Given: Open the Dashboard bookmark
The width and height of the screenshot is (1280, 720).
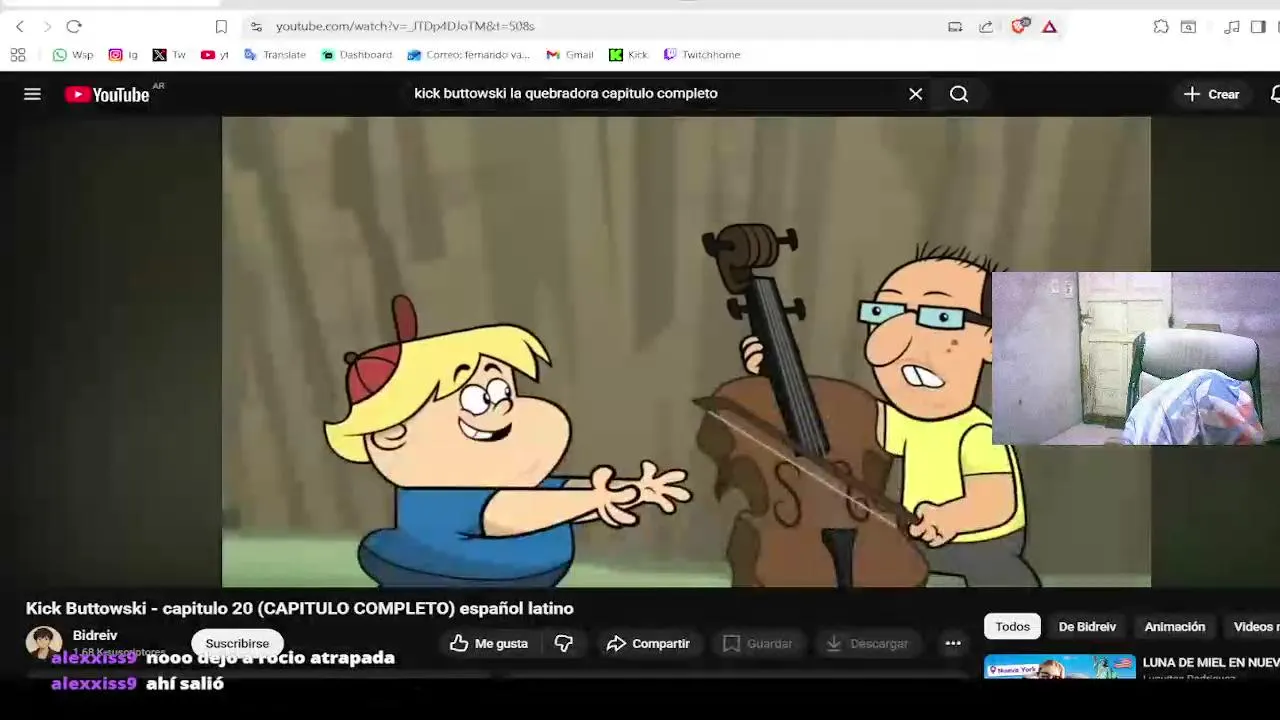Looking at the screenshot, I should click(x=357, y=55).
